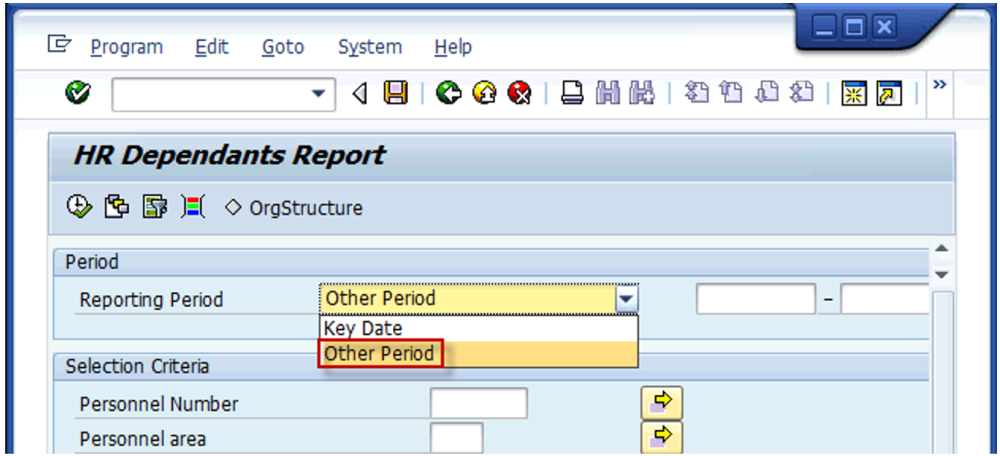1000x456 pixels.
Task: Open the Program menu
Action: pyautogui.click(x=126, y=47)
